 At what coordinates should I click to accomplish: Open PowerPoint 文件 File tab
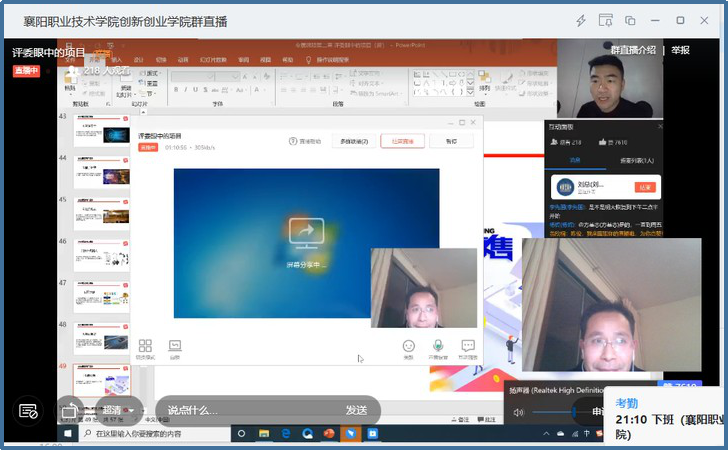[x=70, y=60]
